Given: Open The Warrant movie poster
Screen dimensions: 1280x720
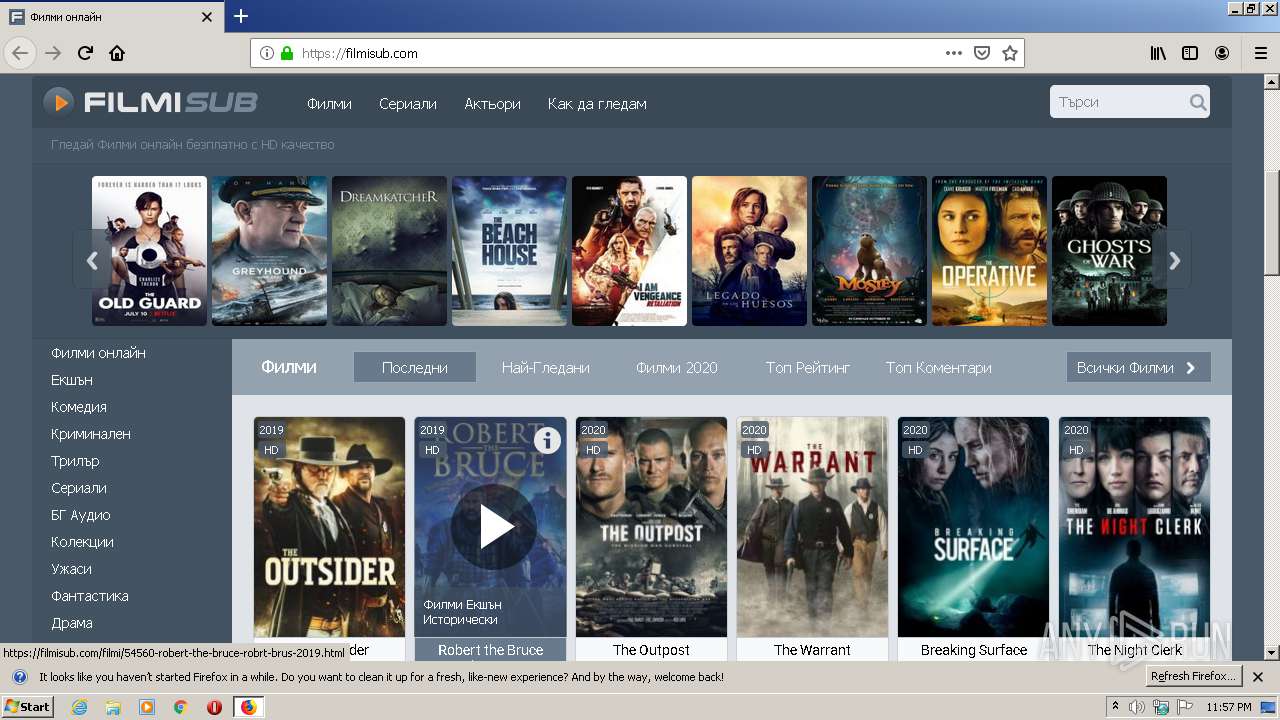Looking at the screenshot, I should (x=812, y=527).
